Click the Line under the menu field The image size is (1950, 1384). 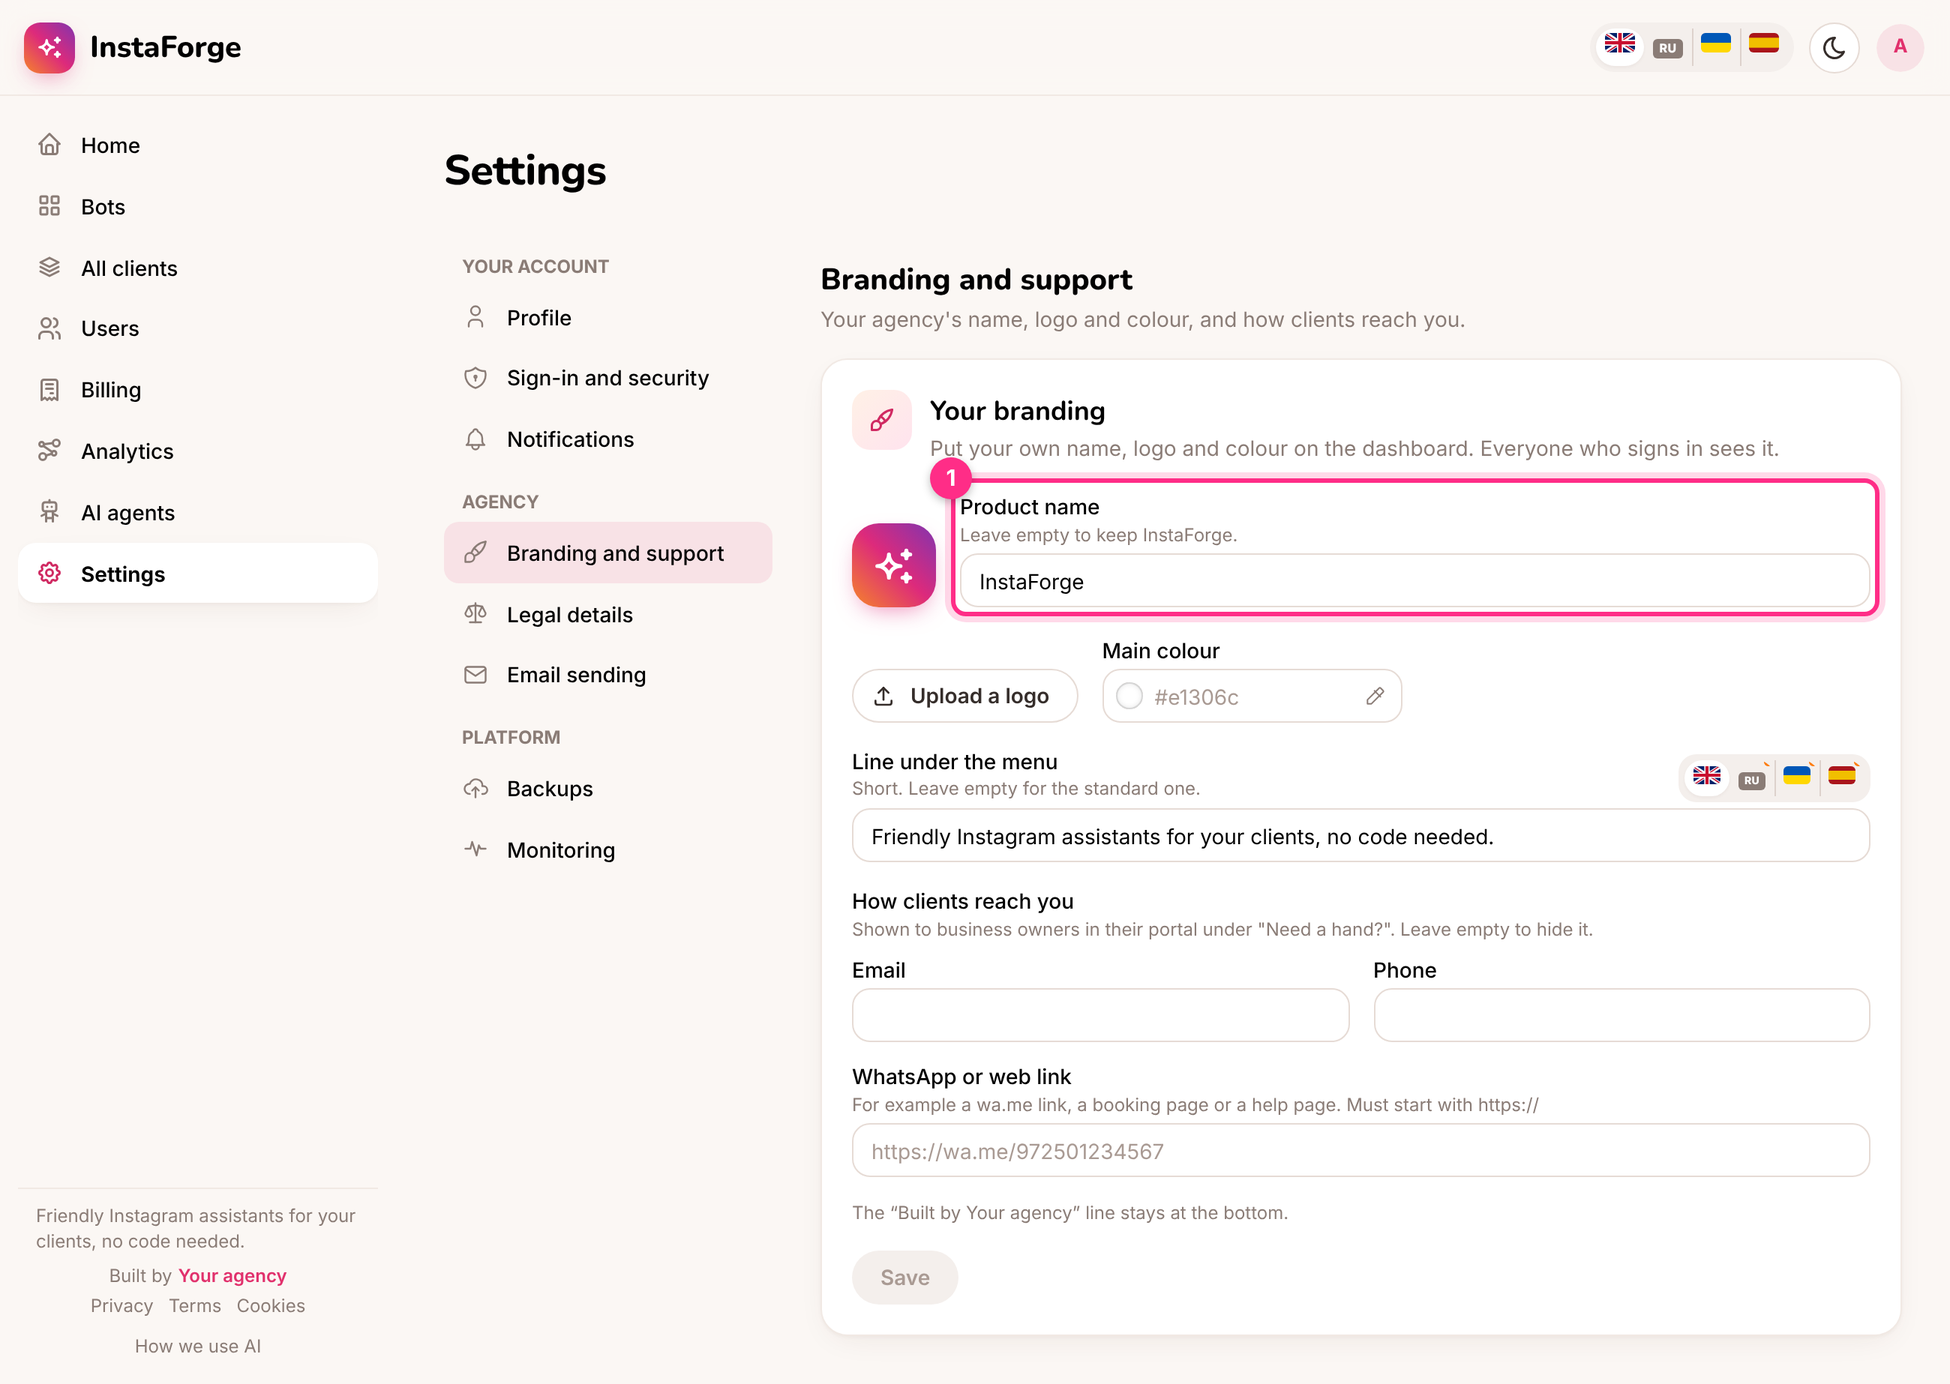[x=1360, y=836]
